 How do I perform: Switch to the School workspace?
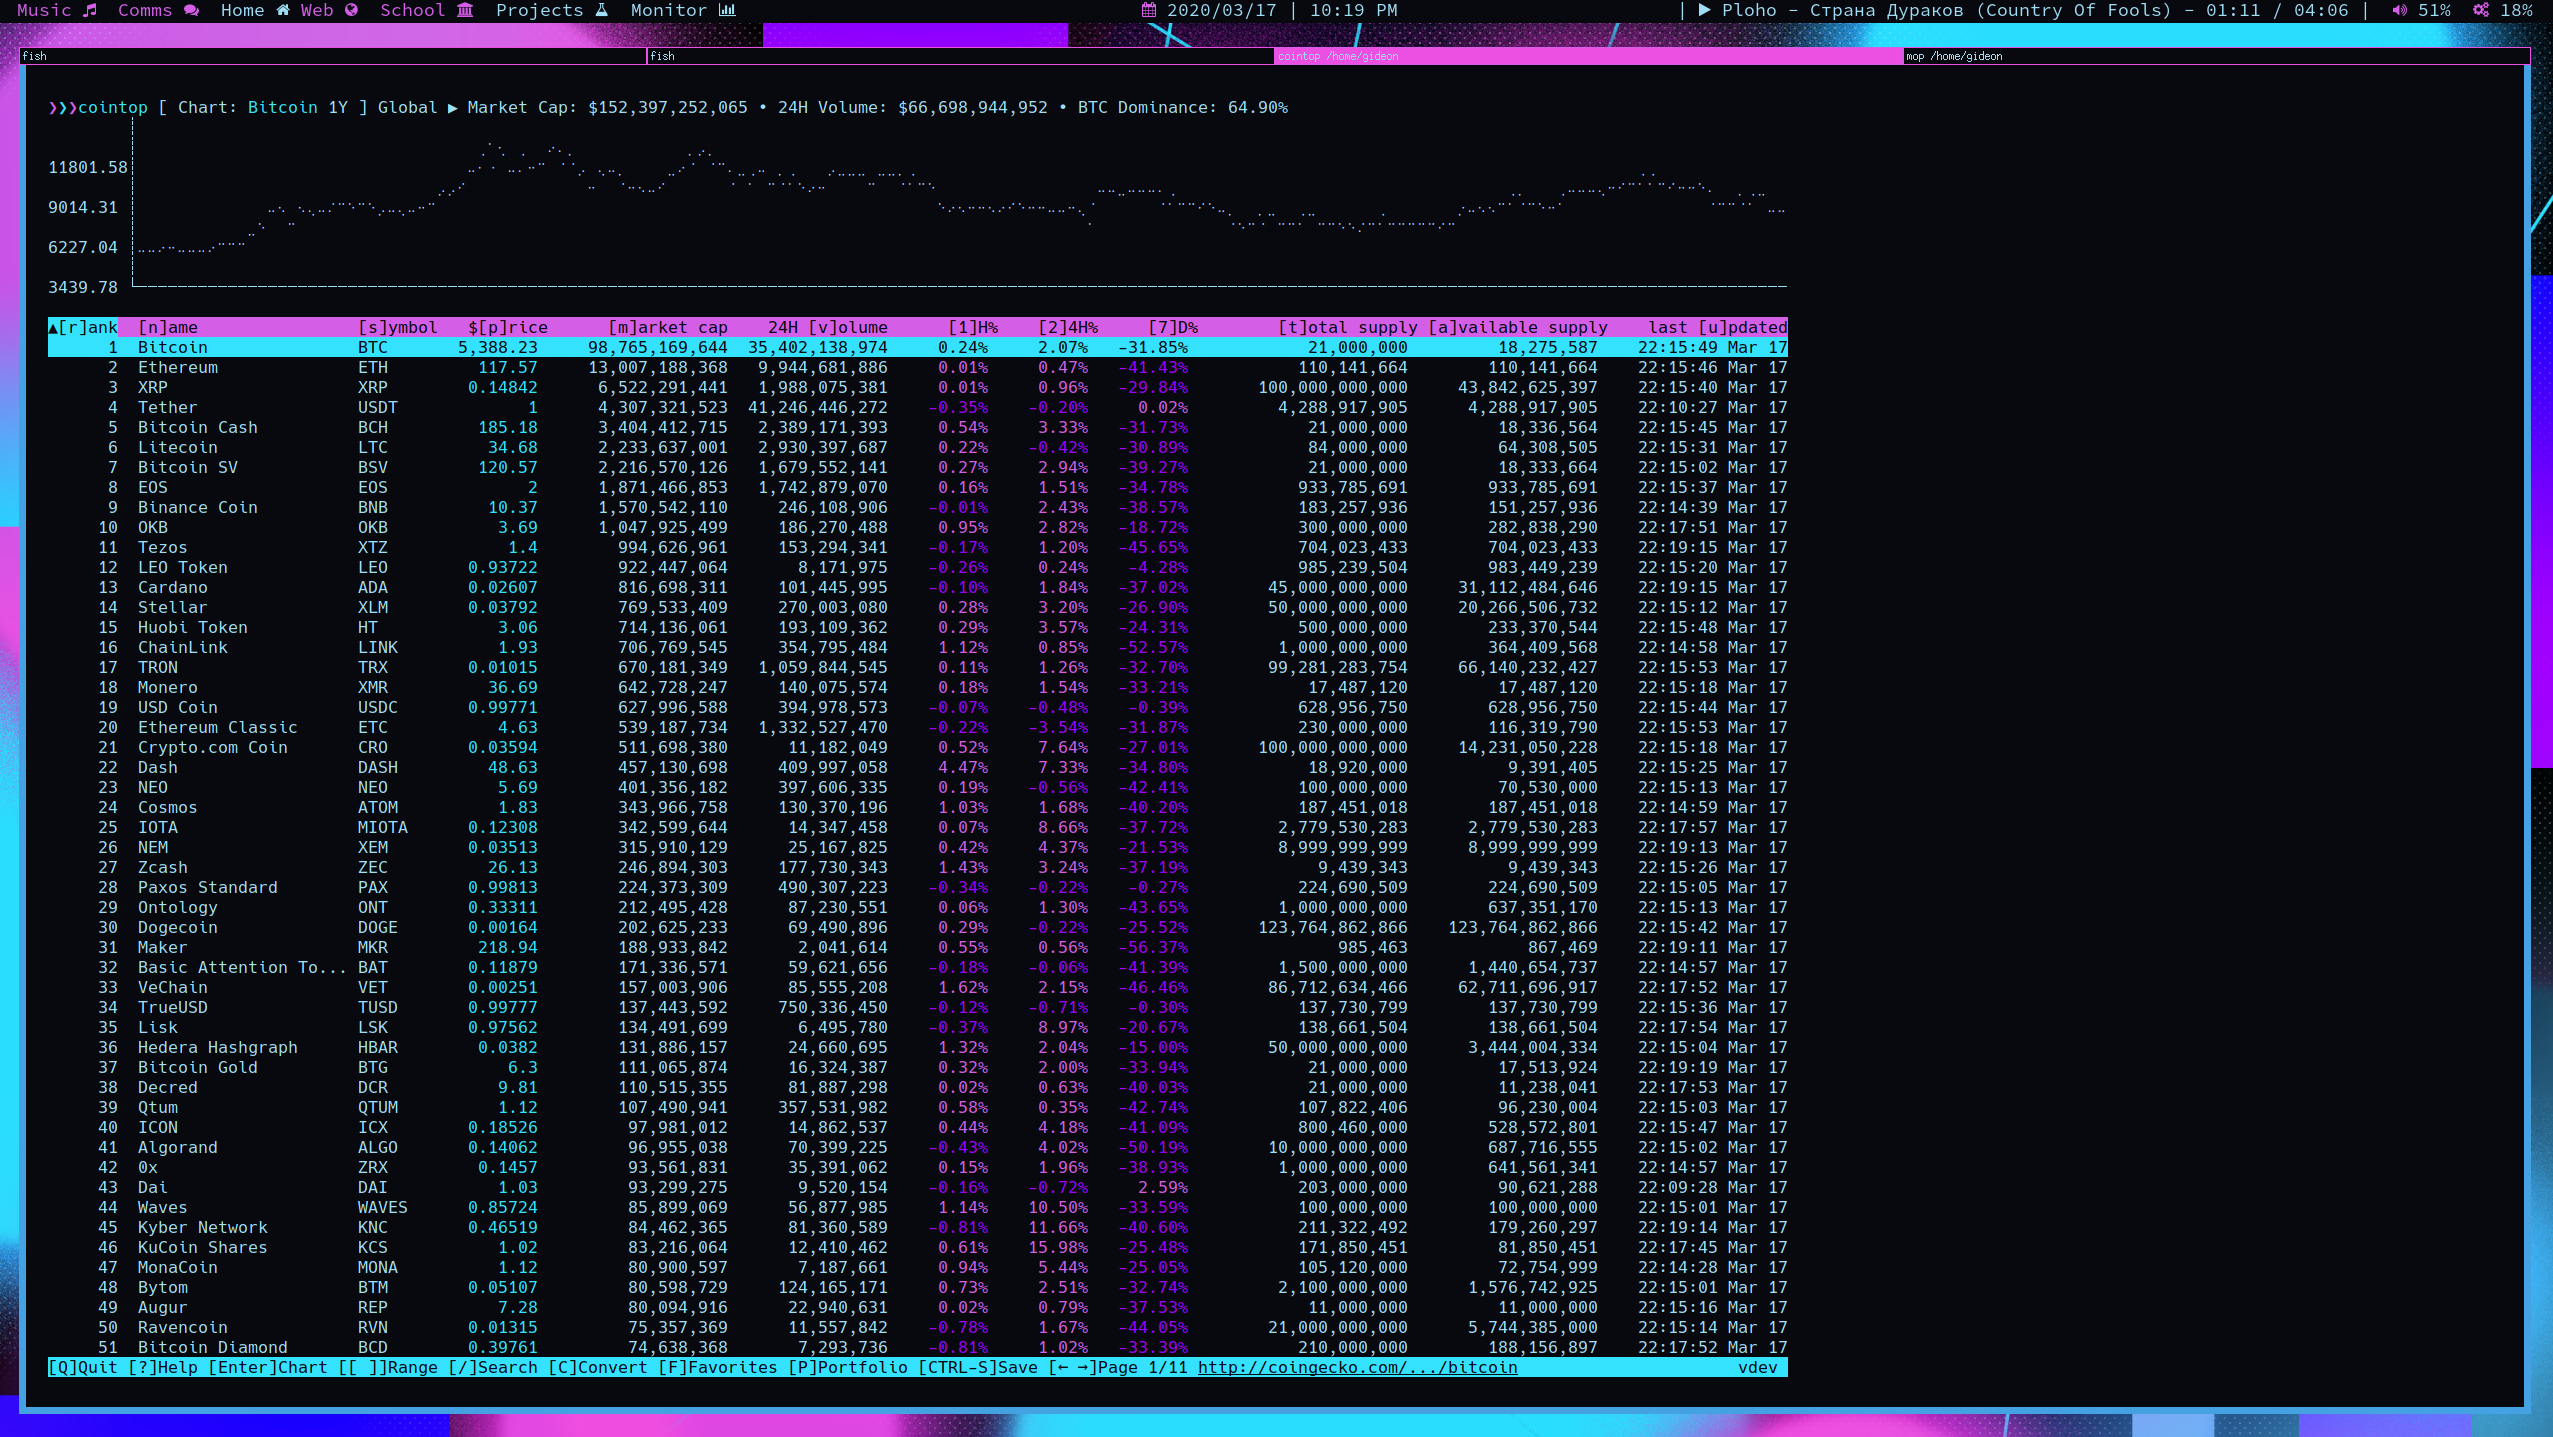point(426,10)
